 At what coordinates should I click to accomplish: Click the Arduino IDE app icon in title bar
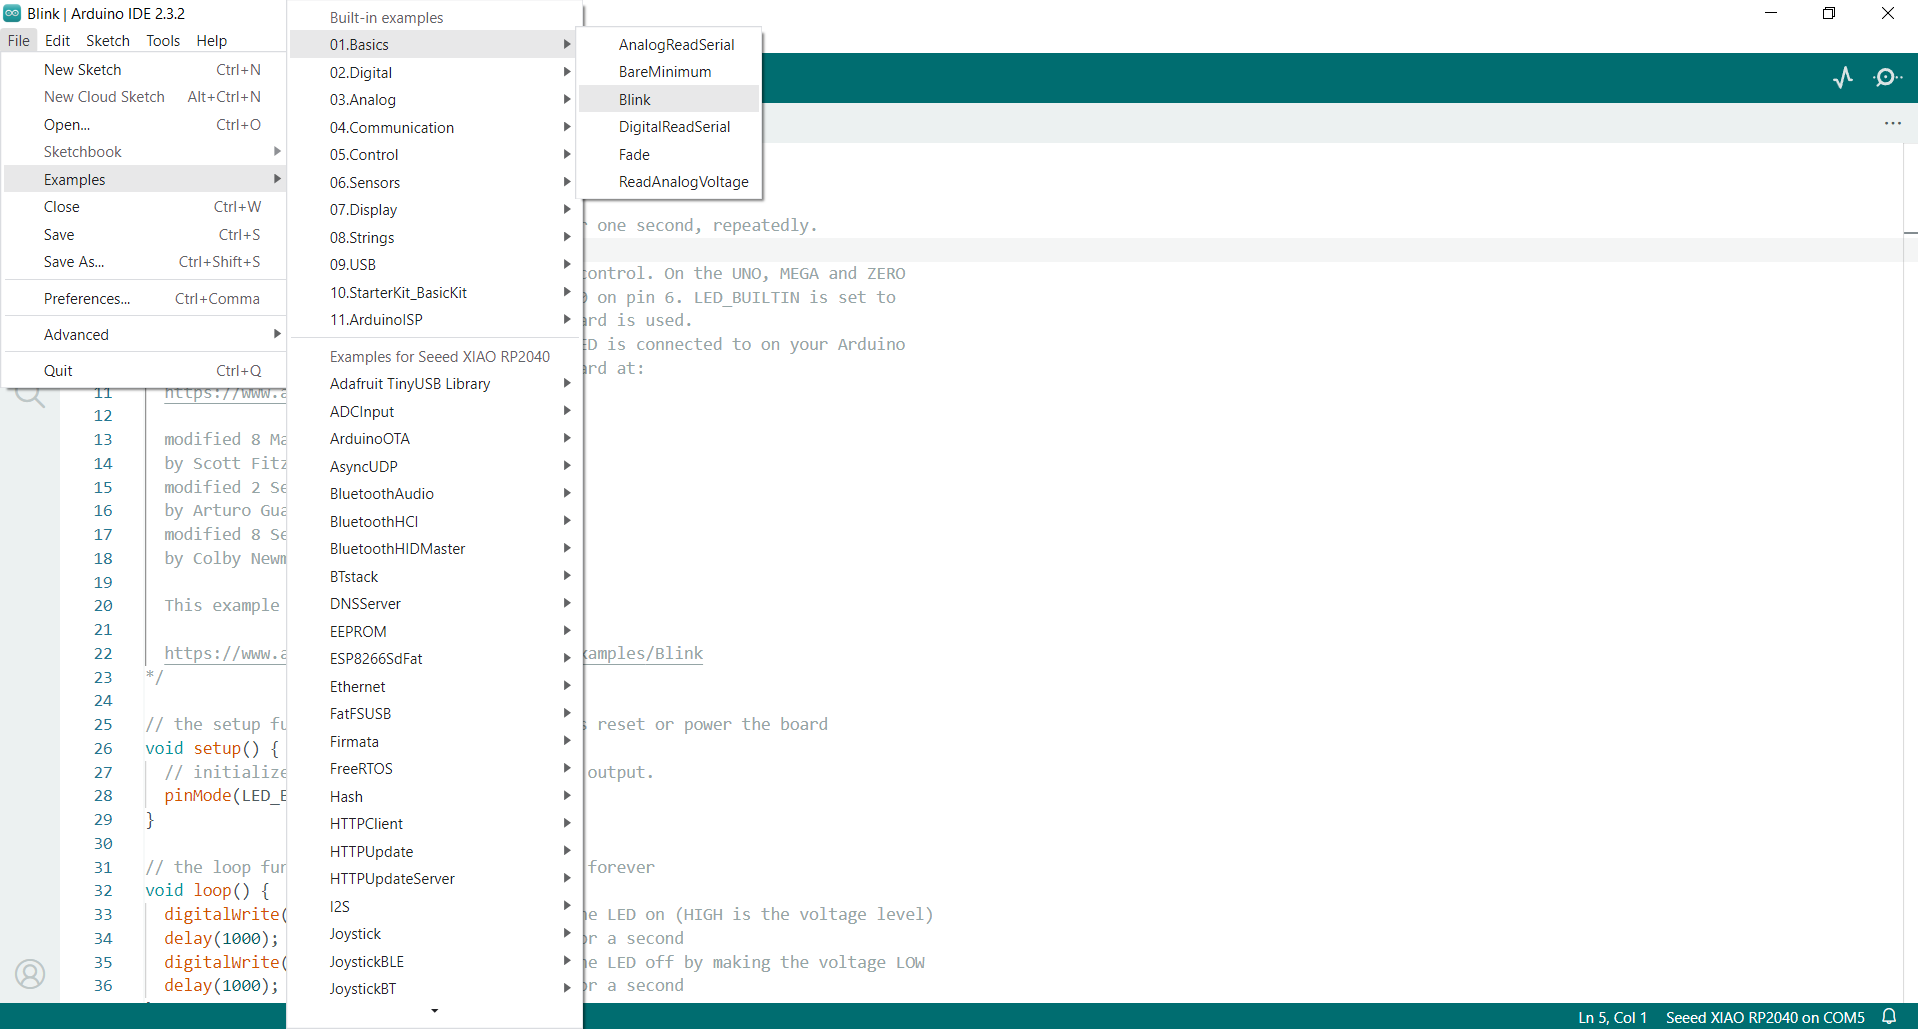tap(12, 13)
